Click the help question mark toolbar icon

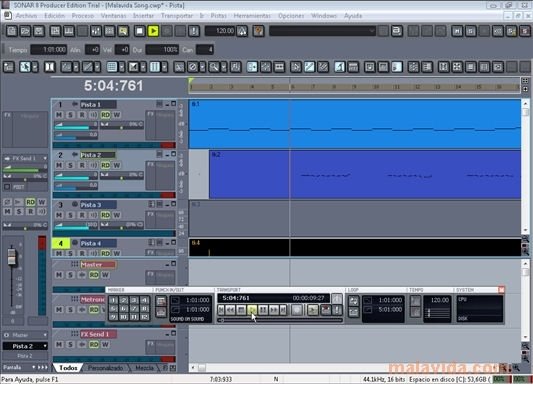(258, 31)
